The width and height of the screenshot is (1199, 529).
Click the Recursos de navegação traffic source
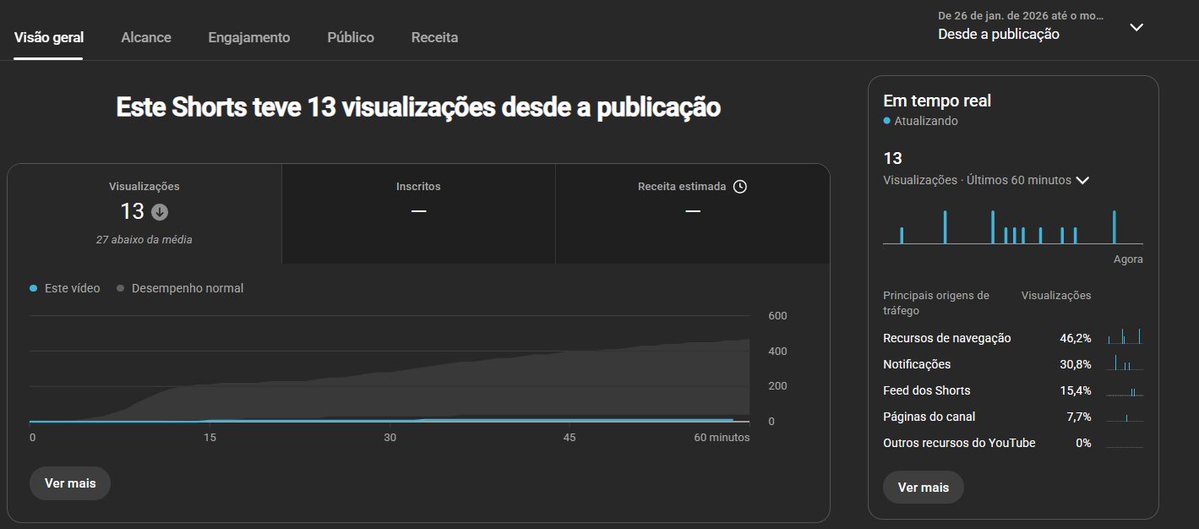pos(947,338)
